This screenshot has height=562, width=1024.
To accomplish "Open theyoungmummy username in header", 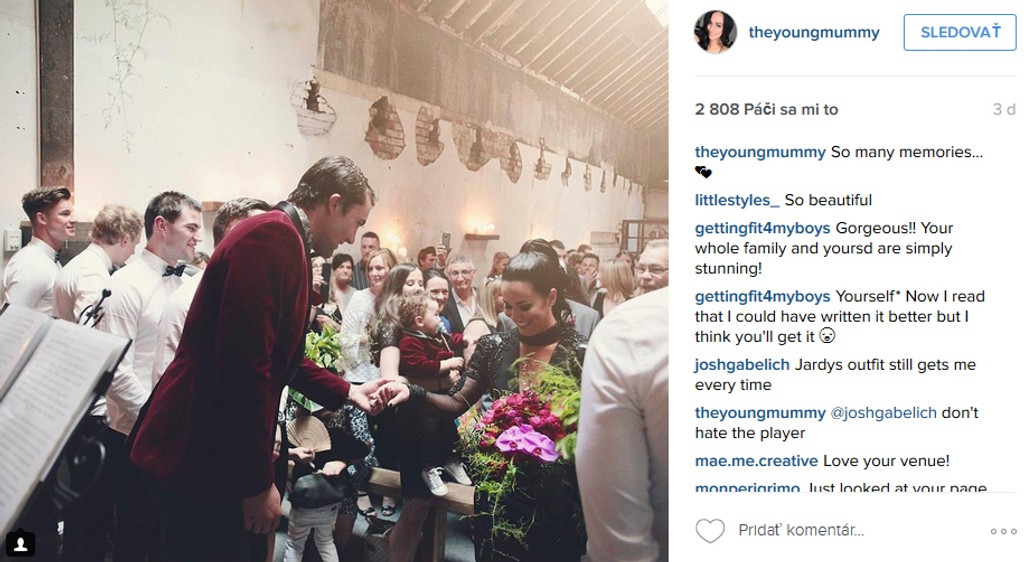I will tap(814, 32).
